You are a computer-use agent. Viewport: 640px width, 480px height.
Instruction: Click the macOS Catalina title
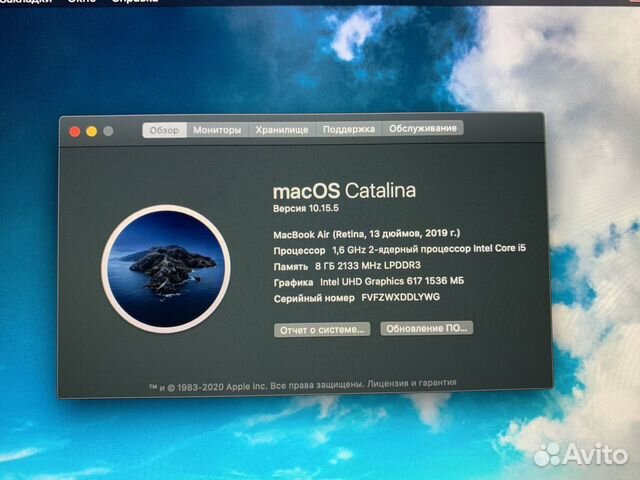point(344,191)
